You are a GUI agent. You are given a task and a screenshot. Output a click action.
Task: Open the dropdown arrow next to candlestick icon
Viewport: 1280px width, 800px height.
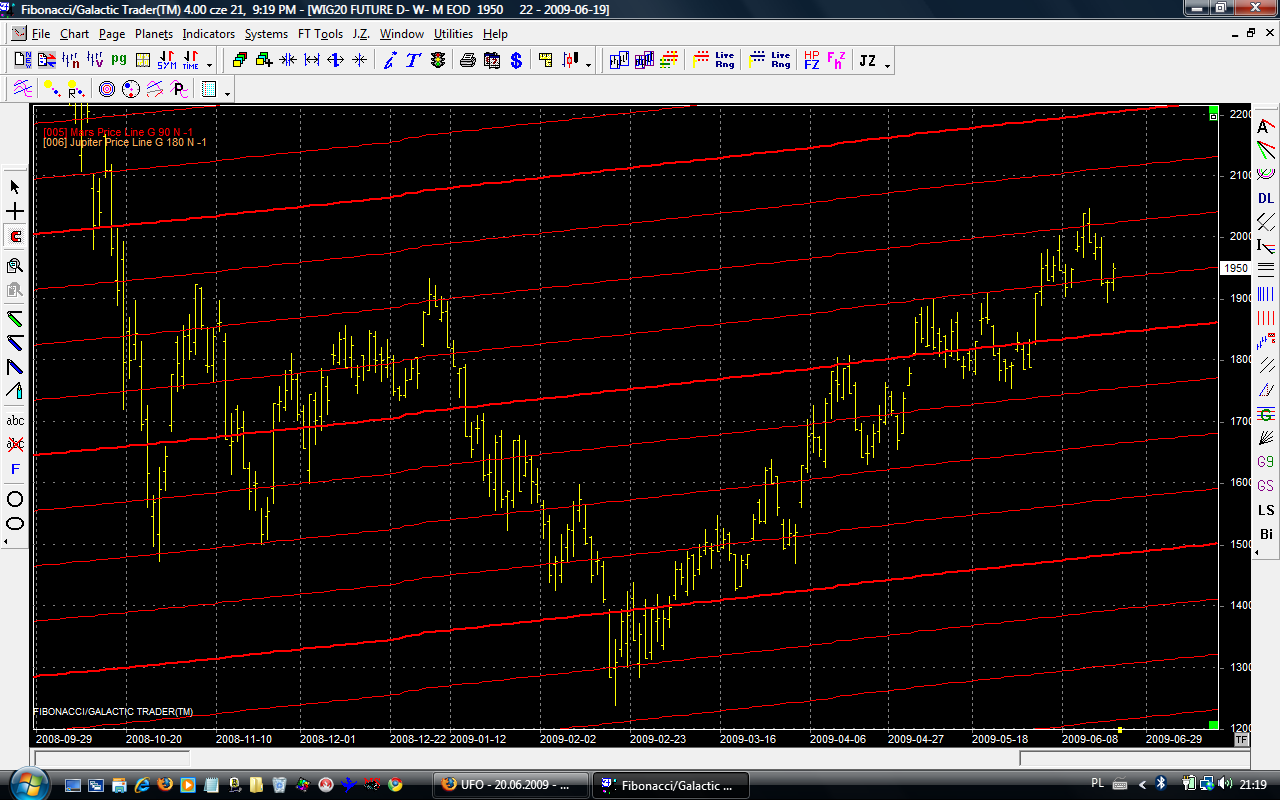(x=588, y=65)
